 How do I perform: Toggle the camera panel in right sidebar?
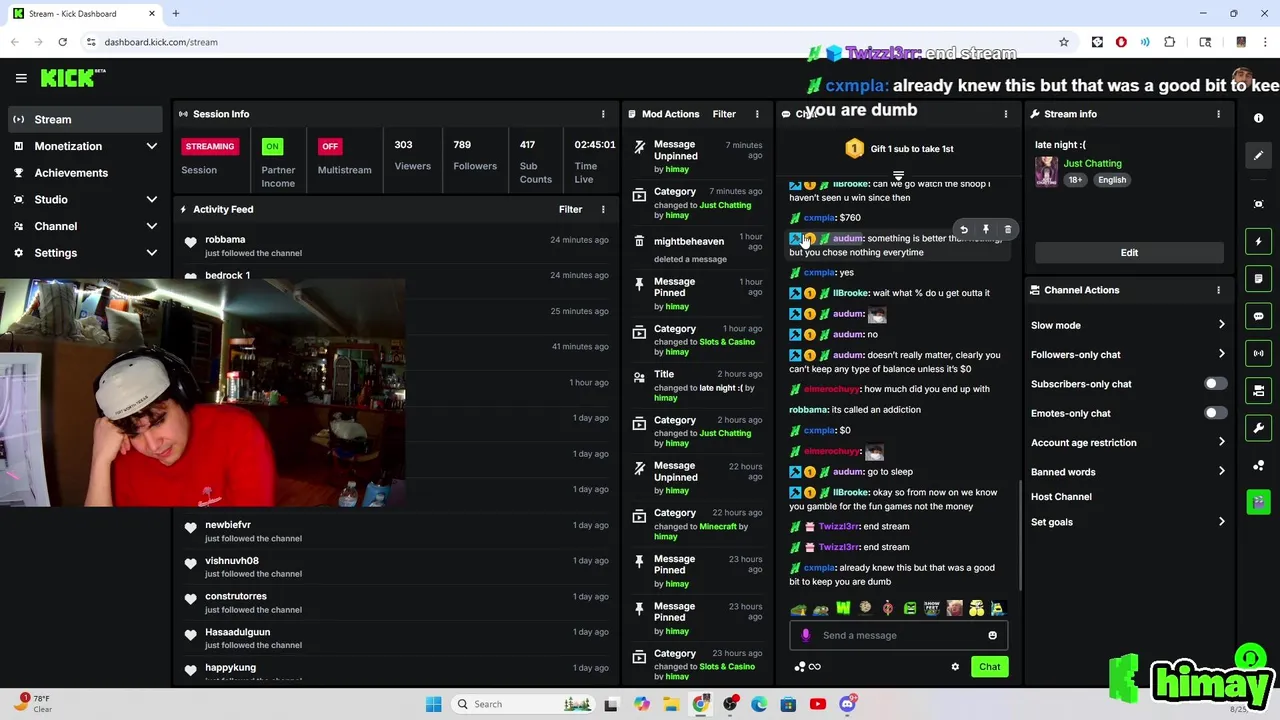point(1258,390)
